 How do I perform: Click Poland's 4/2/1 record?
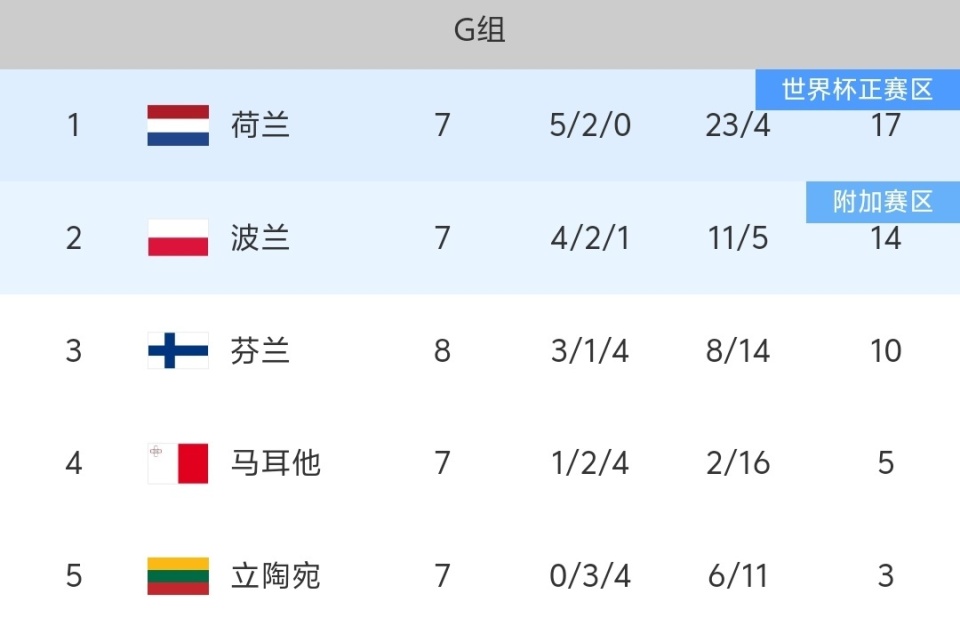point(590,238)
